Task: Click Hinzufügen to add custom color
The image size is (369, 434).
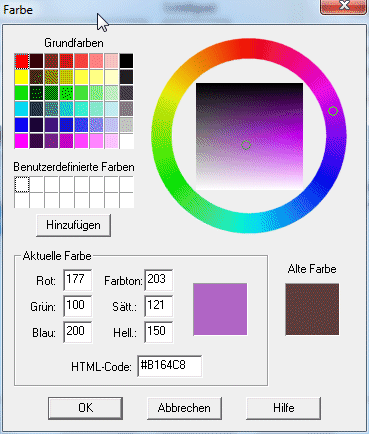Action: click(x=73, y=225)
